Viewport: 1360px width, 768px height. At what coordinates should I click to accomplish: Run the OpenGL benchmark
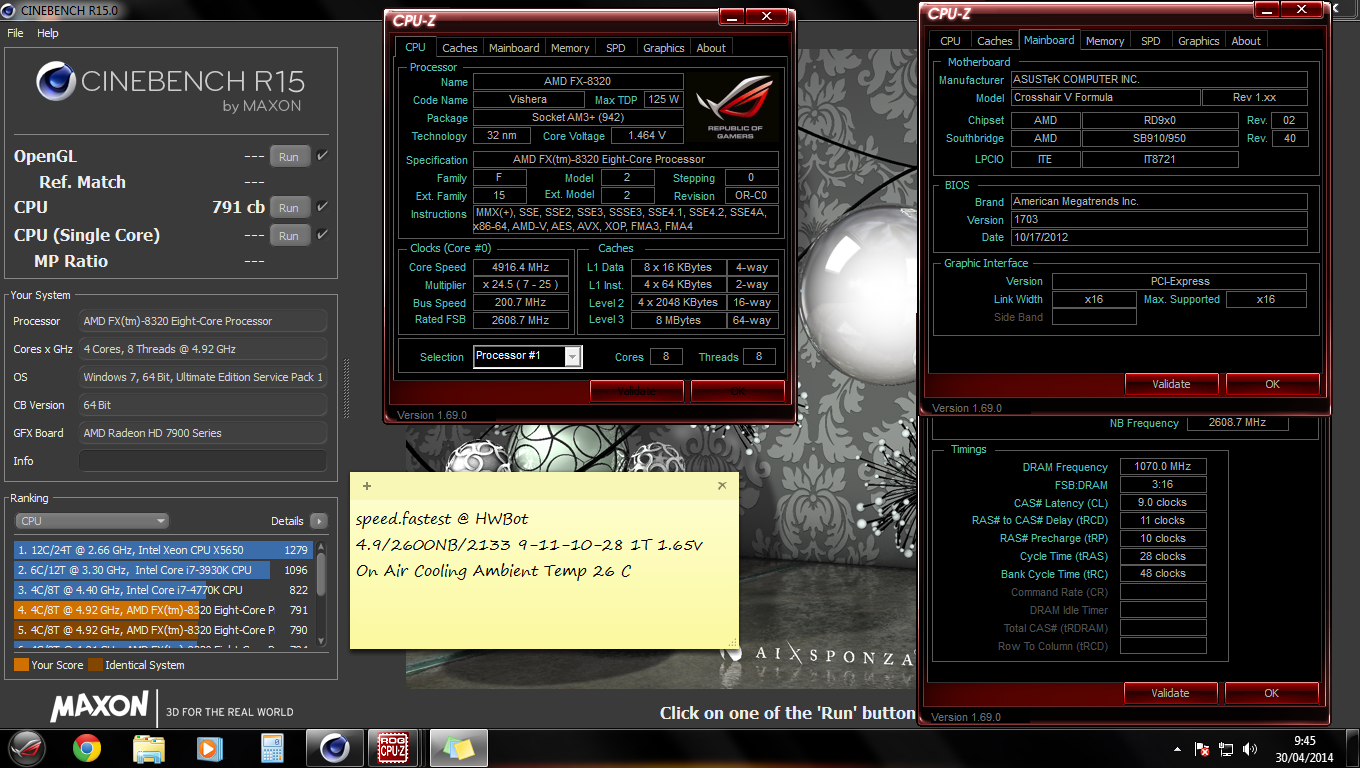pos(289,156)
